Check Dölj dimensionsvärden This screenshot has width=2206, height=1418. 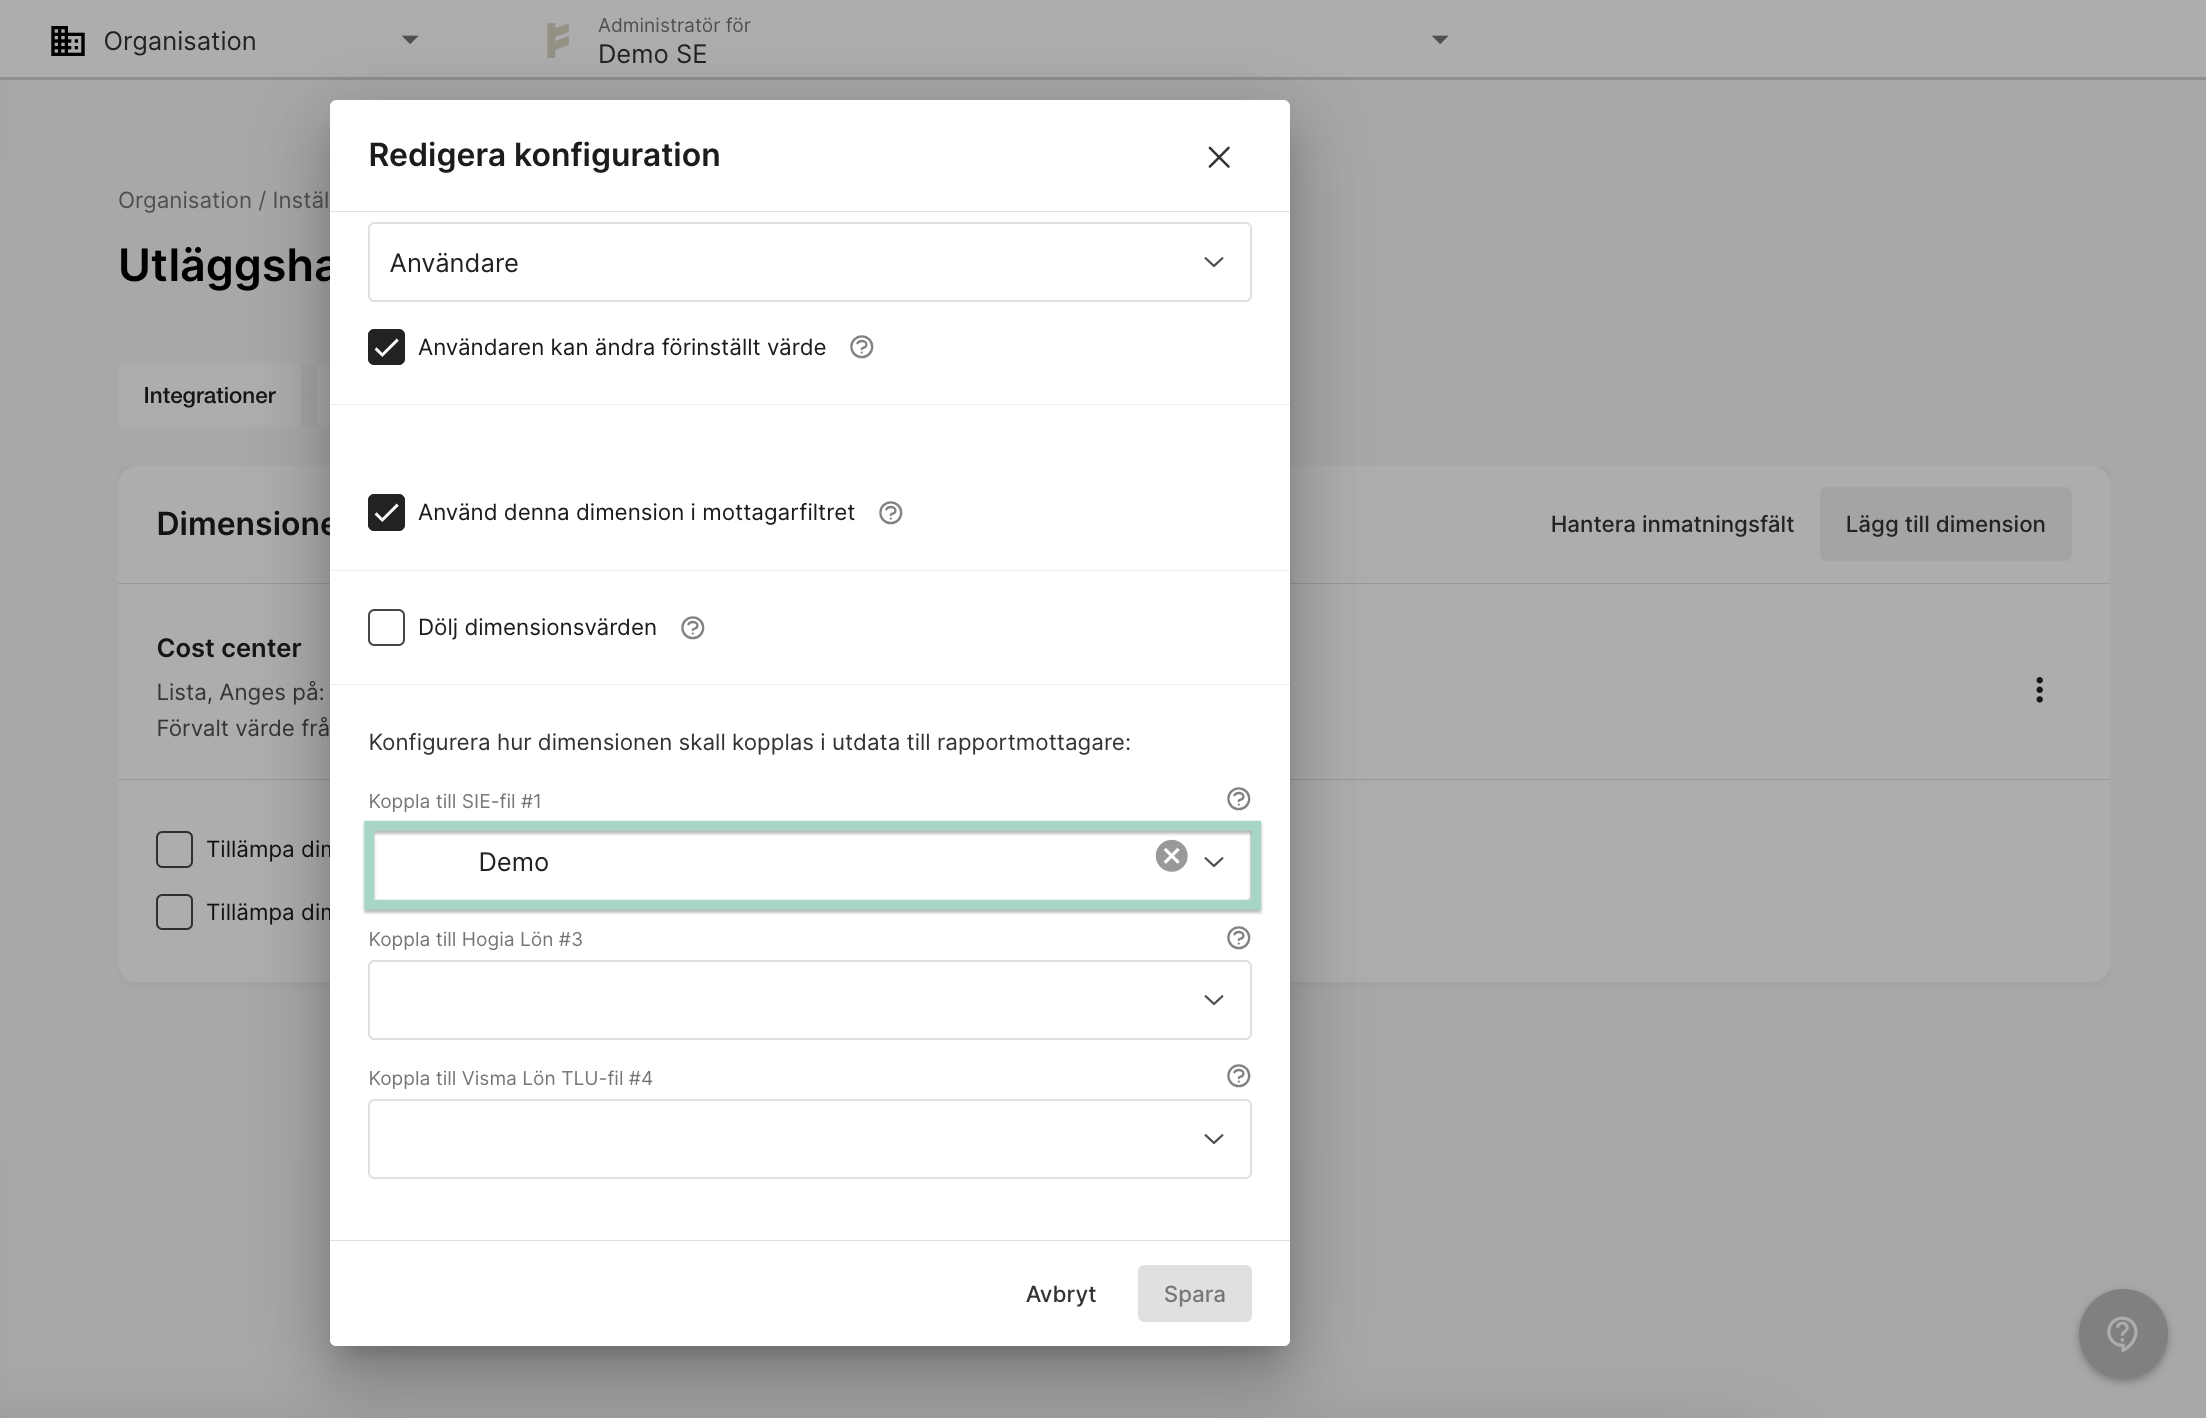point(386,628)
